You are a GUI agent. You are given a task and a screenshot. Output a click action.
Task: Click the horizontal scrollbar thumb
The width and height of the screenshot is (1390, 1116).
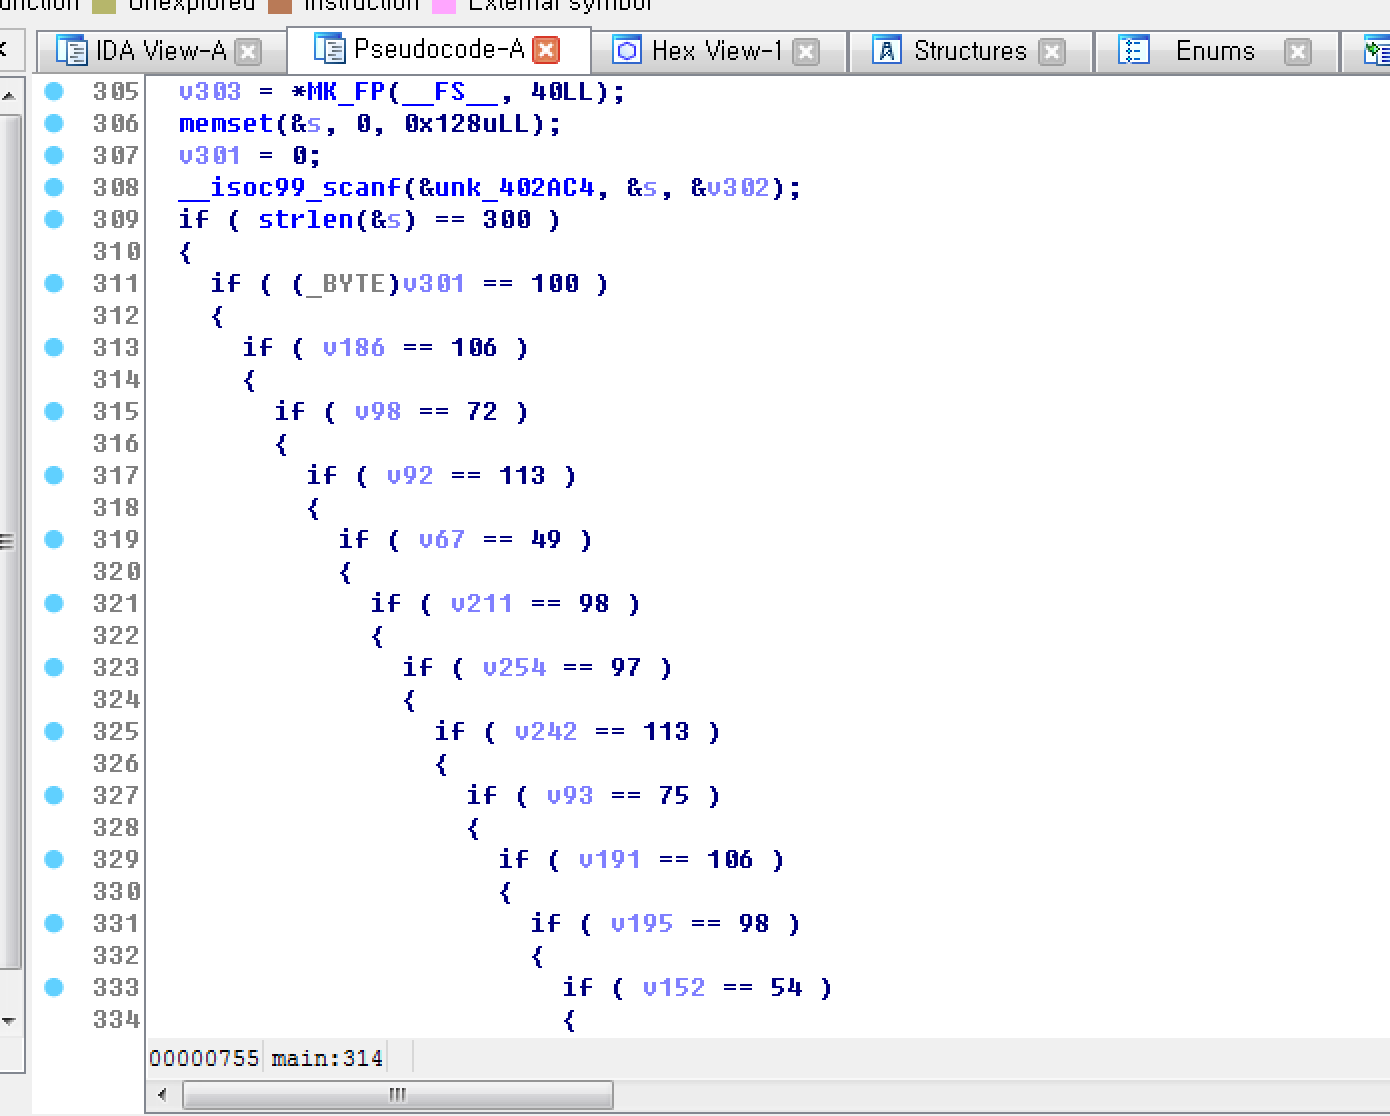[398, 1095]
